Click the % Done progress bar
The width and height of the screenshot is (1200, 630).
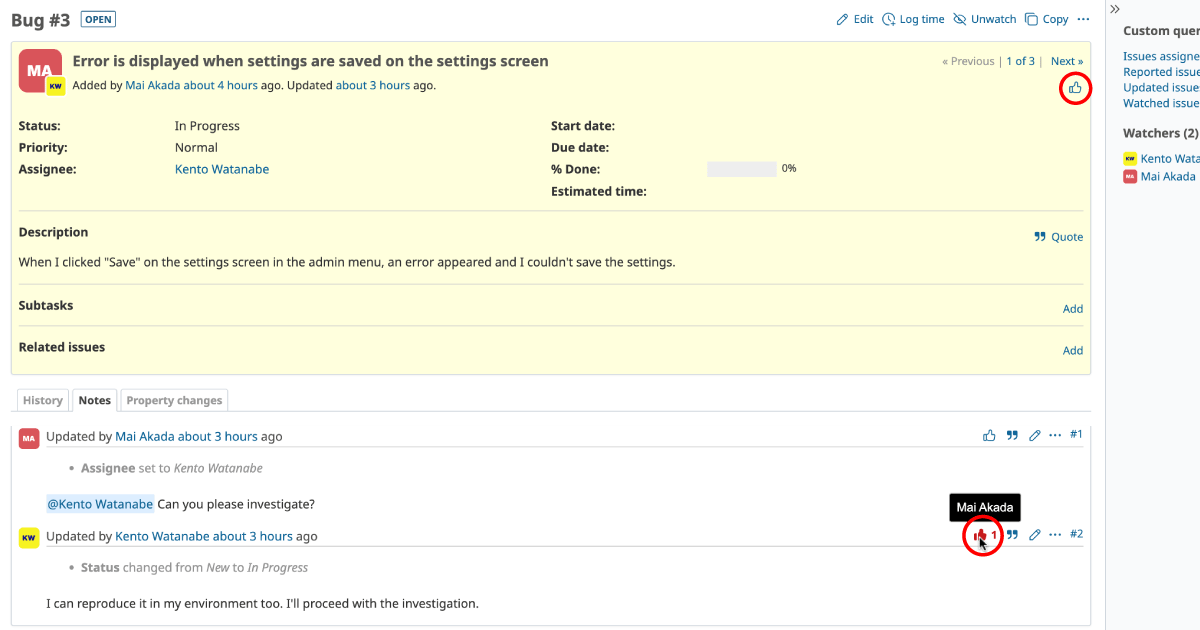pyautogui.click(x=741, y=169)
